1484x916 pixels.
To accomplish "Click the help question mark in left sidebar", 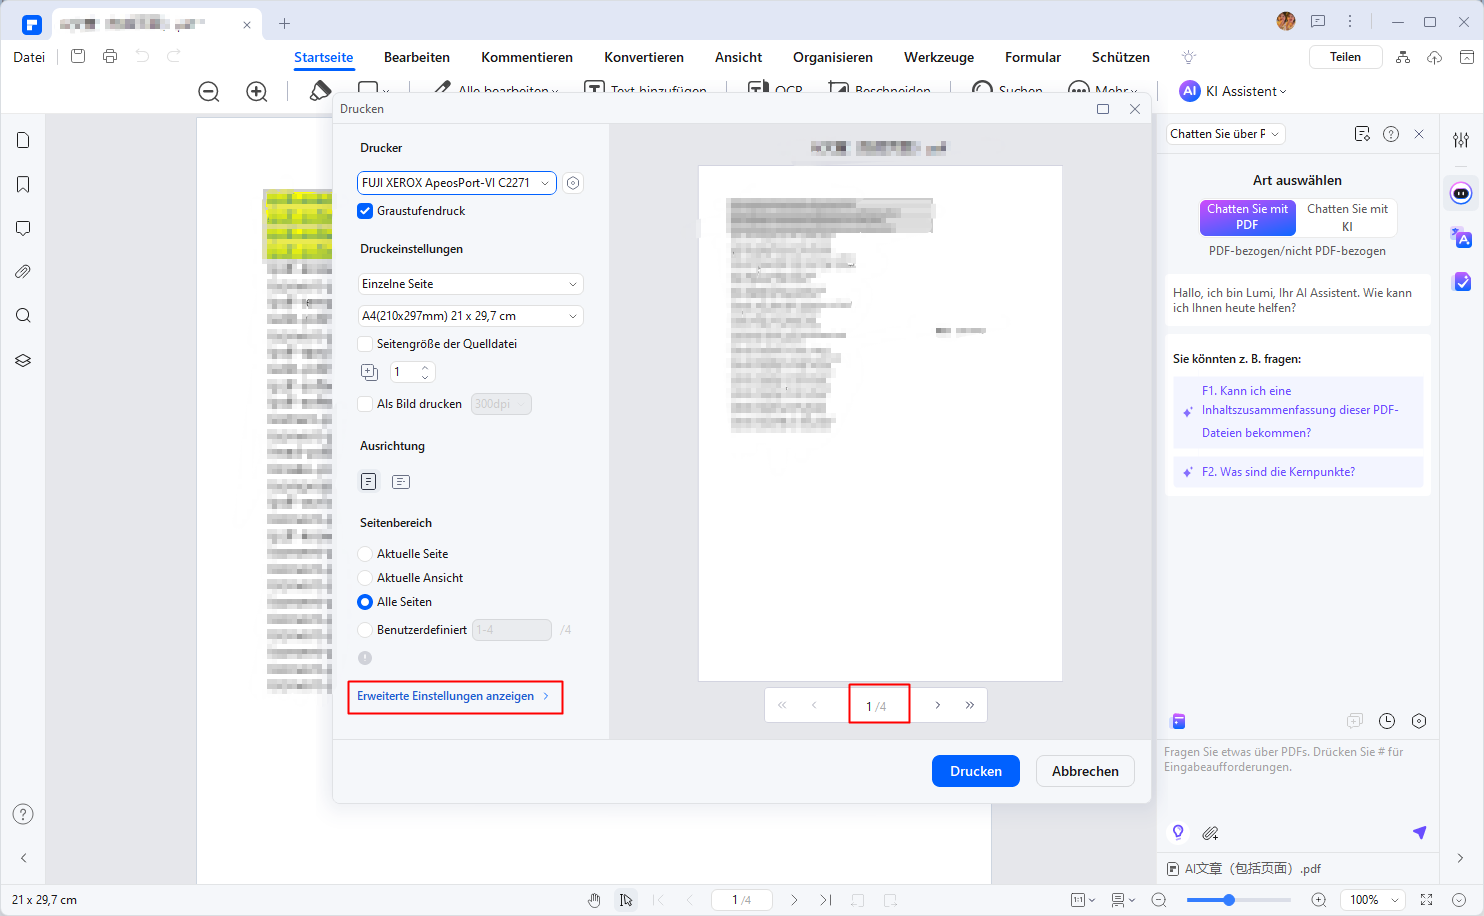I will (x=23, y=814).
